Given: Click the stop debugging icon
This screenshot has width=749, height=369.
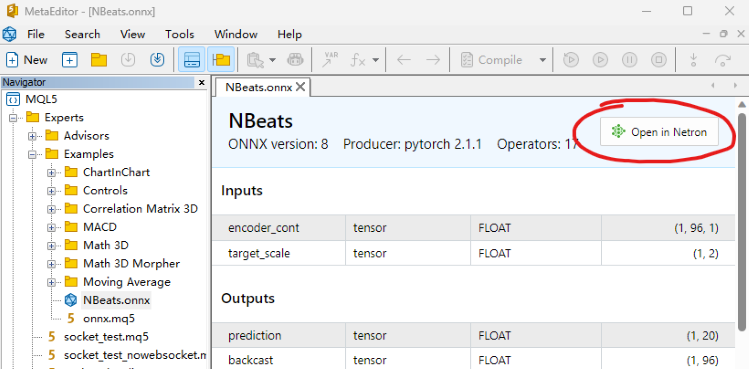Looking at the screenshot, I should pyautogui.click(x=659, y=60).
